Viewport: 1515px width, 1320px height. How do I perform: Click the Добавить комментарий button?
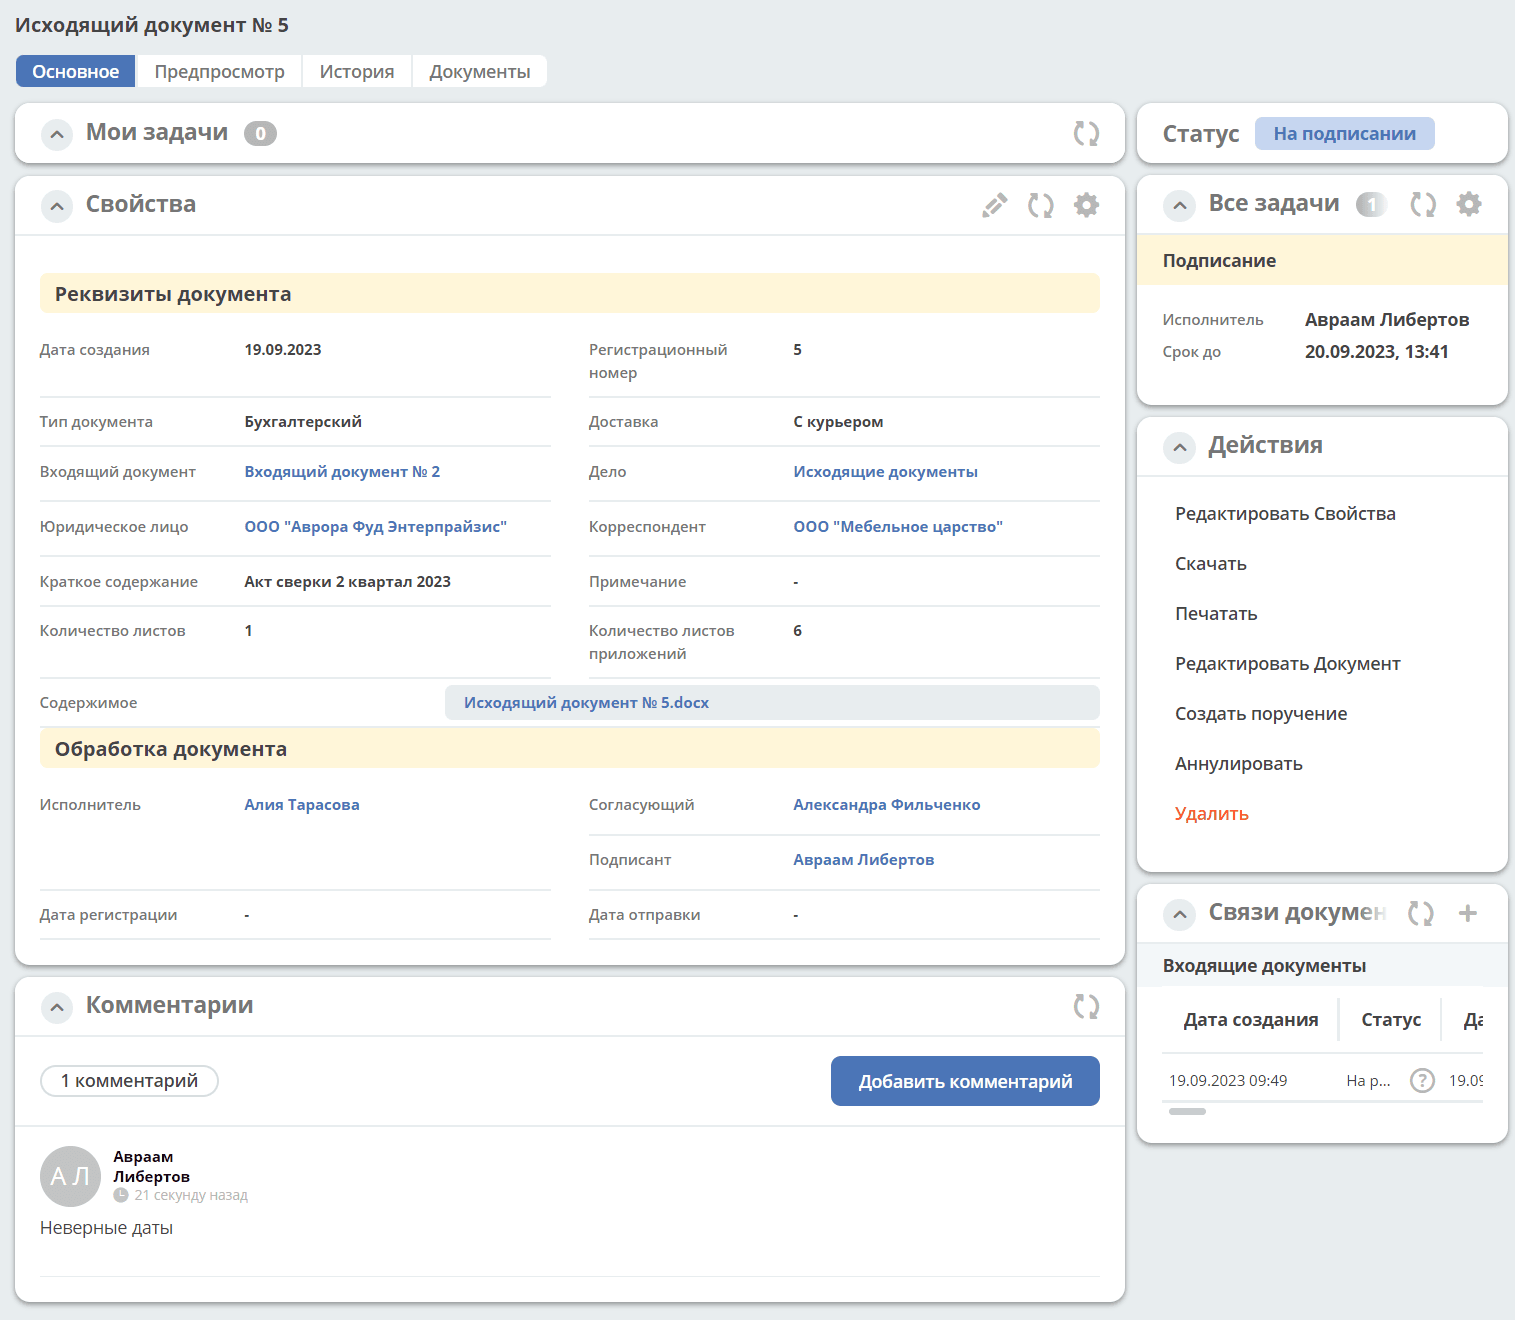point(965,1081)
